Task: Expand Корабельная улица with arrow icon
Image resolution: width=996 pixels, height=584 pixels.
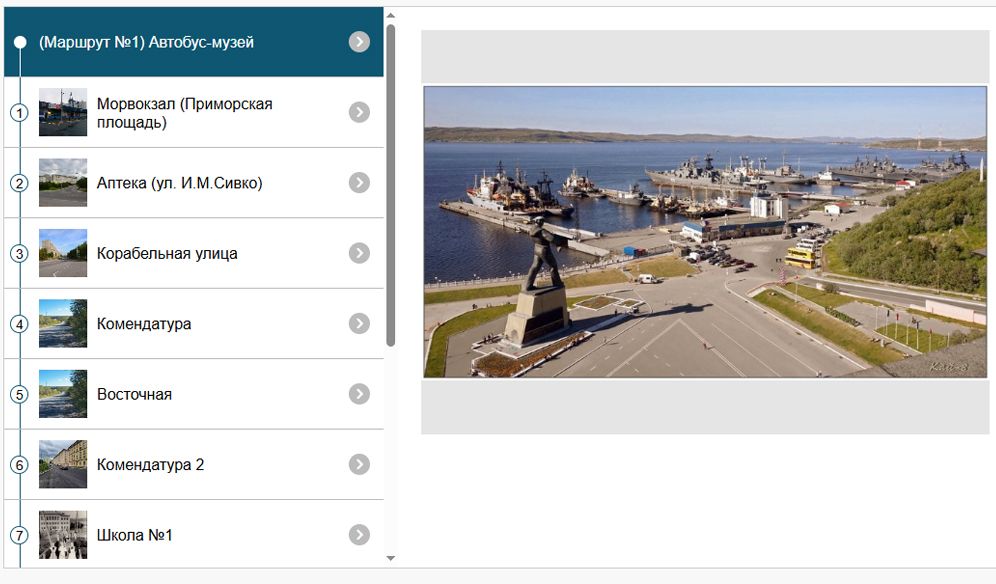Action: 359,253
